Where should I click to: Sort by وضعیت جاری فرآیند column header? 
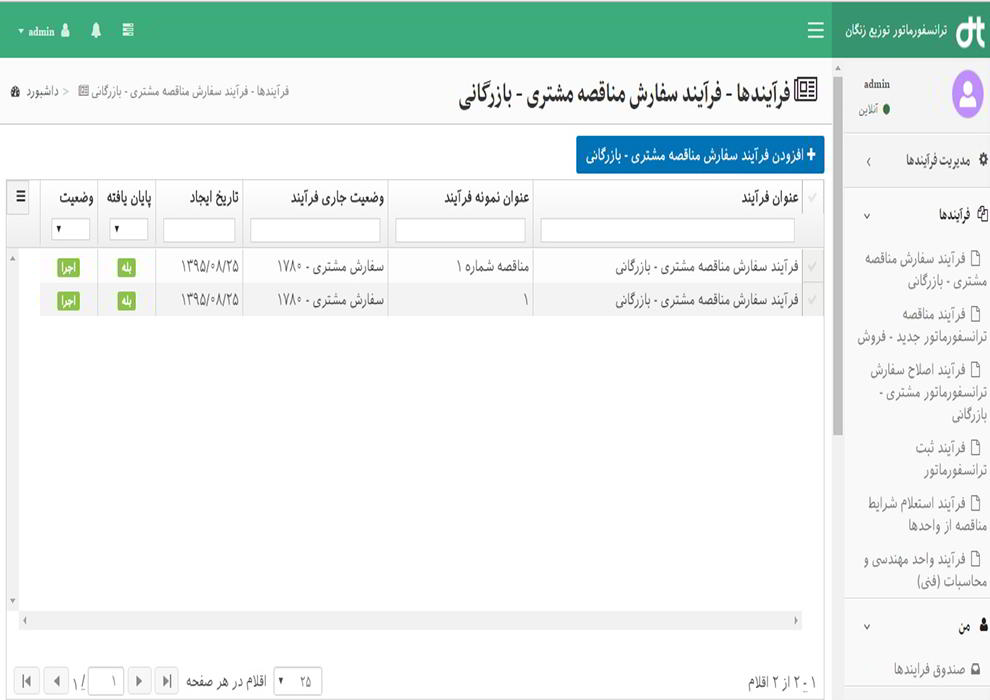[337, 198]
